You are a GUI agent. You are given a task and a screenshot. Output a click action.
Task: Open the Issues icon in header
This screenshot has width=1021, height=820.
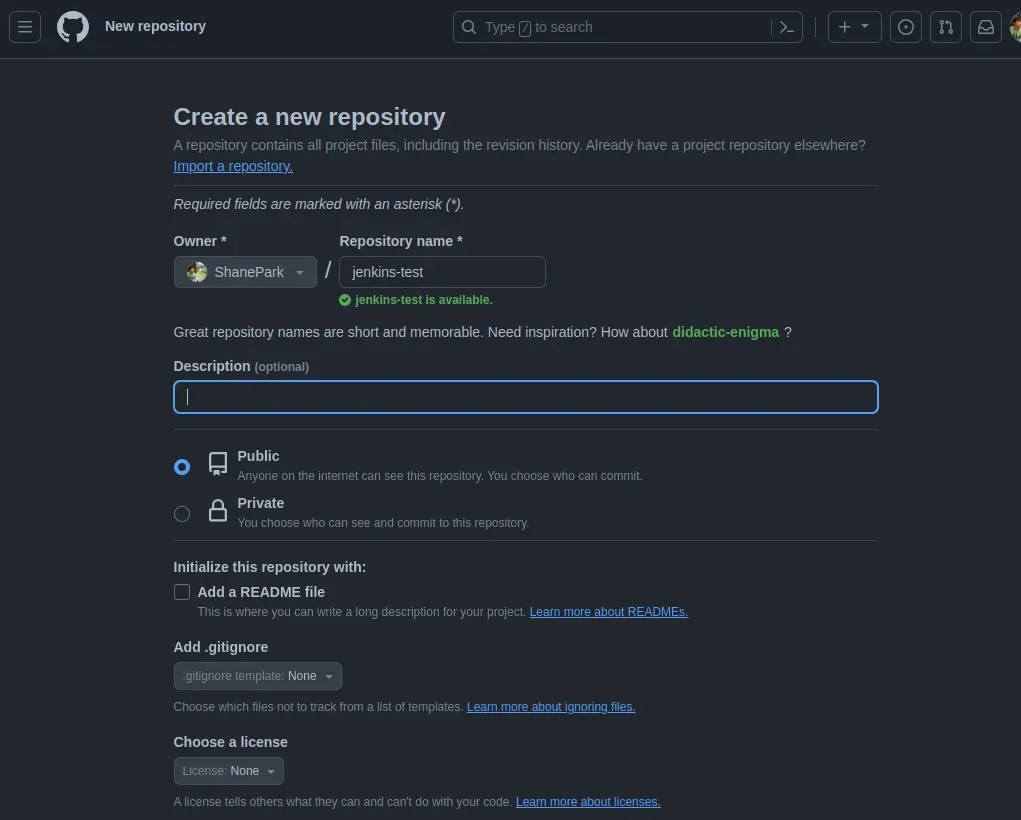tap(905, 27)
